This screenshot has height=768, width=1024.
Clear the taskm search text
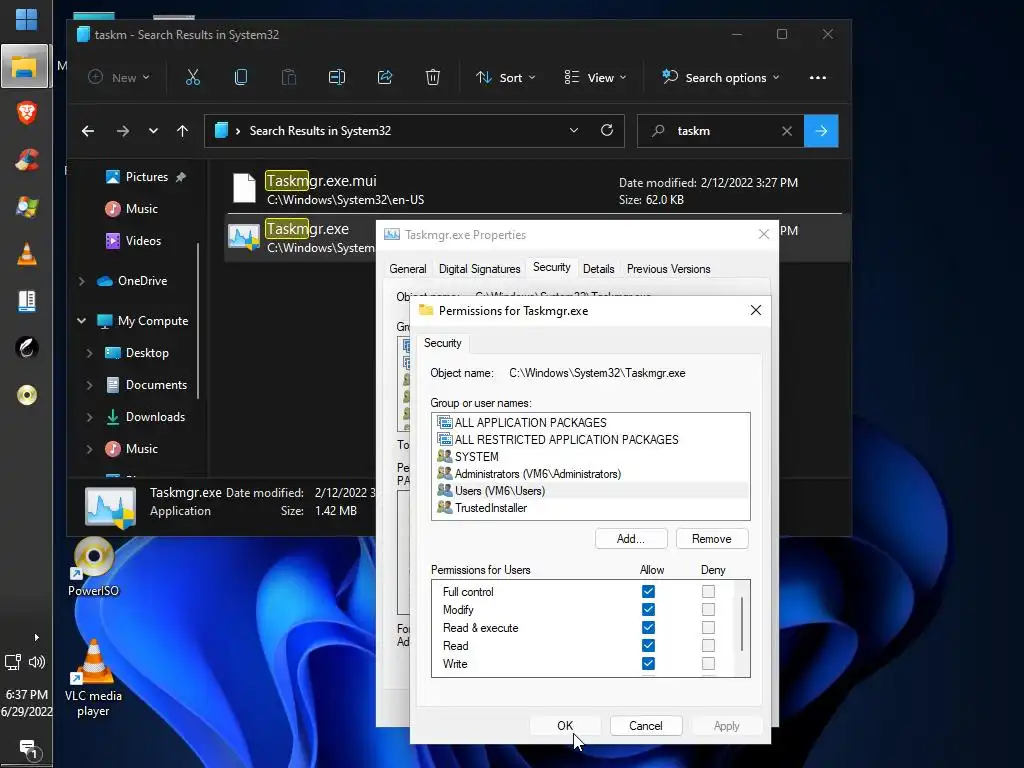pyautogui.click(x=787, y=131)
